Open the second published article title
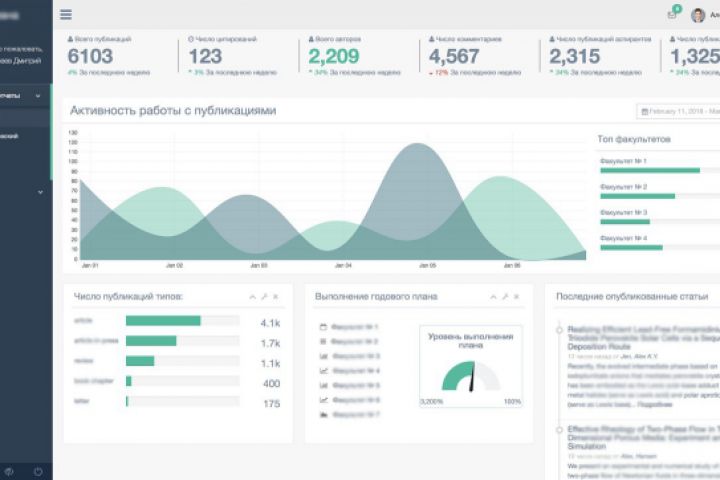The image size is (720, 480). point(643,437)
